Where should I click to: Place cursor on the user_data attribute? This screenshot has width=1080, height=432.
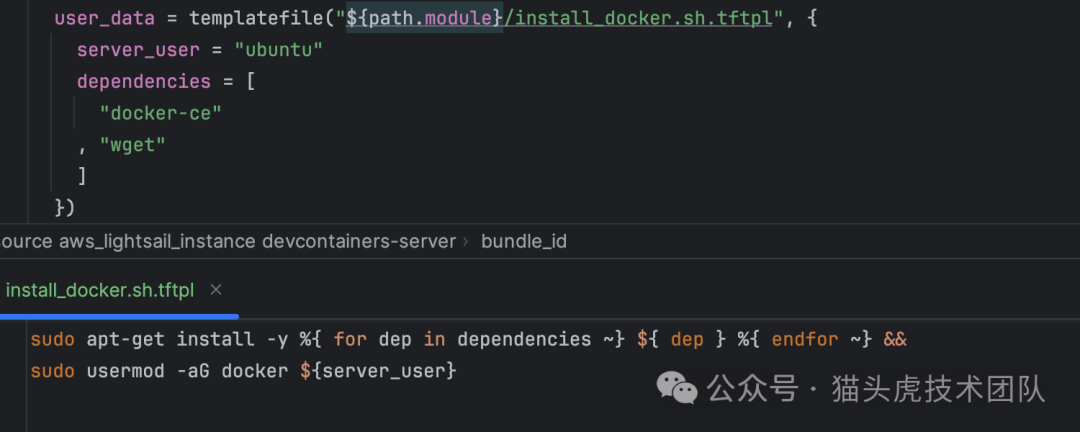pyautogui.click(x=105, y=18)
